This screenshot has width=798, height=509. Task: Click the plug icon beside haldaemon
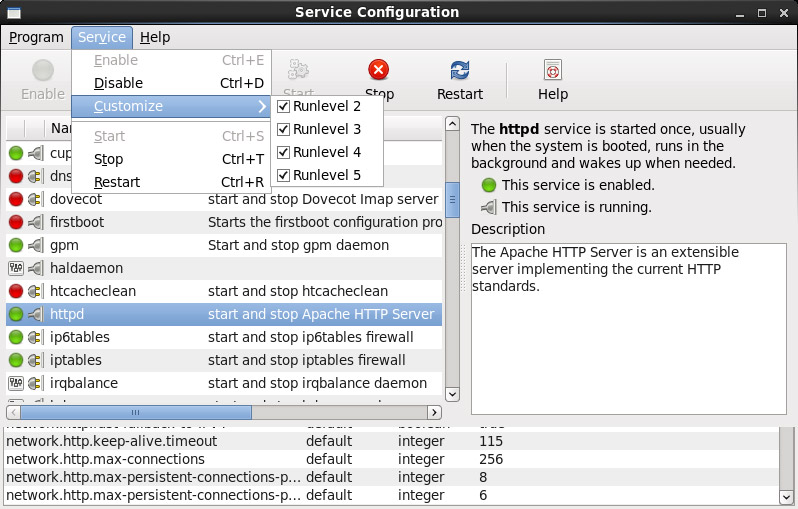pos(35,268)
